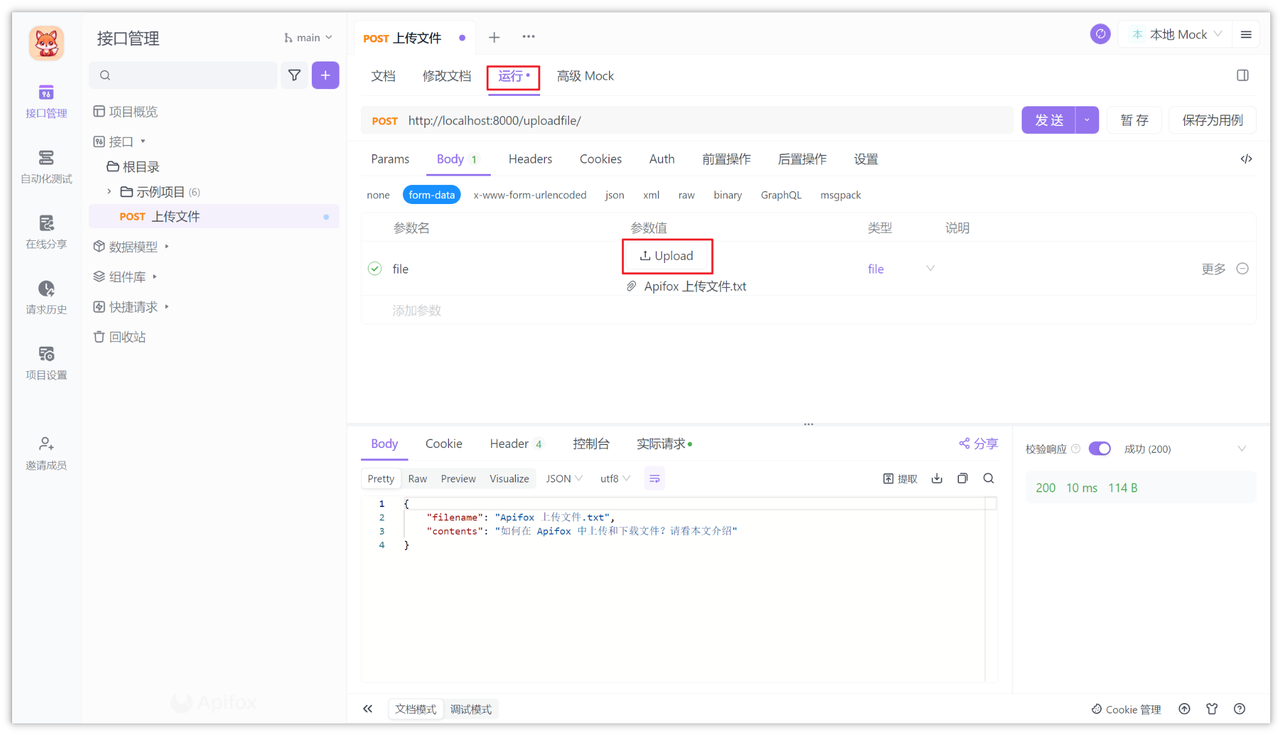Click 邀请成员 sidebar icon
Viewport: 1280px width, 735px height.
pyautogui.click(x=46, y=453)
